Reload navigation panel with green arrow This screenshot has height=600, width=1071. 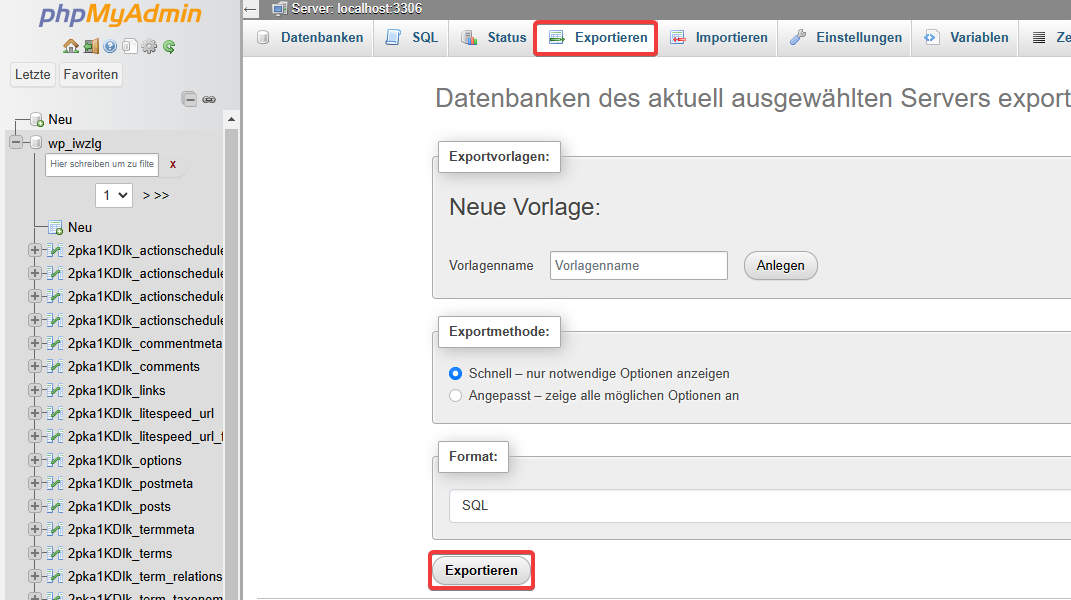coord(169,46)
